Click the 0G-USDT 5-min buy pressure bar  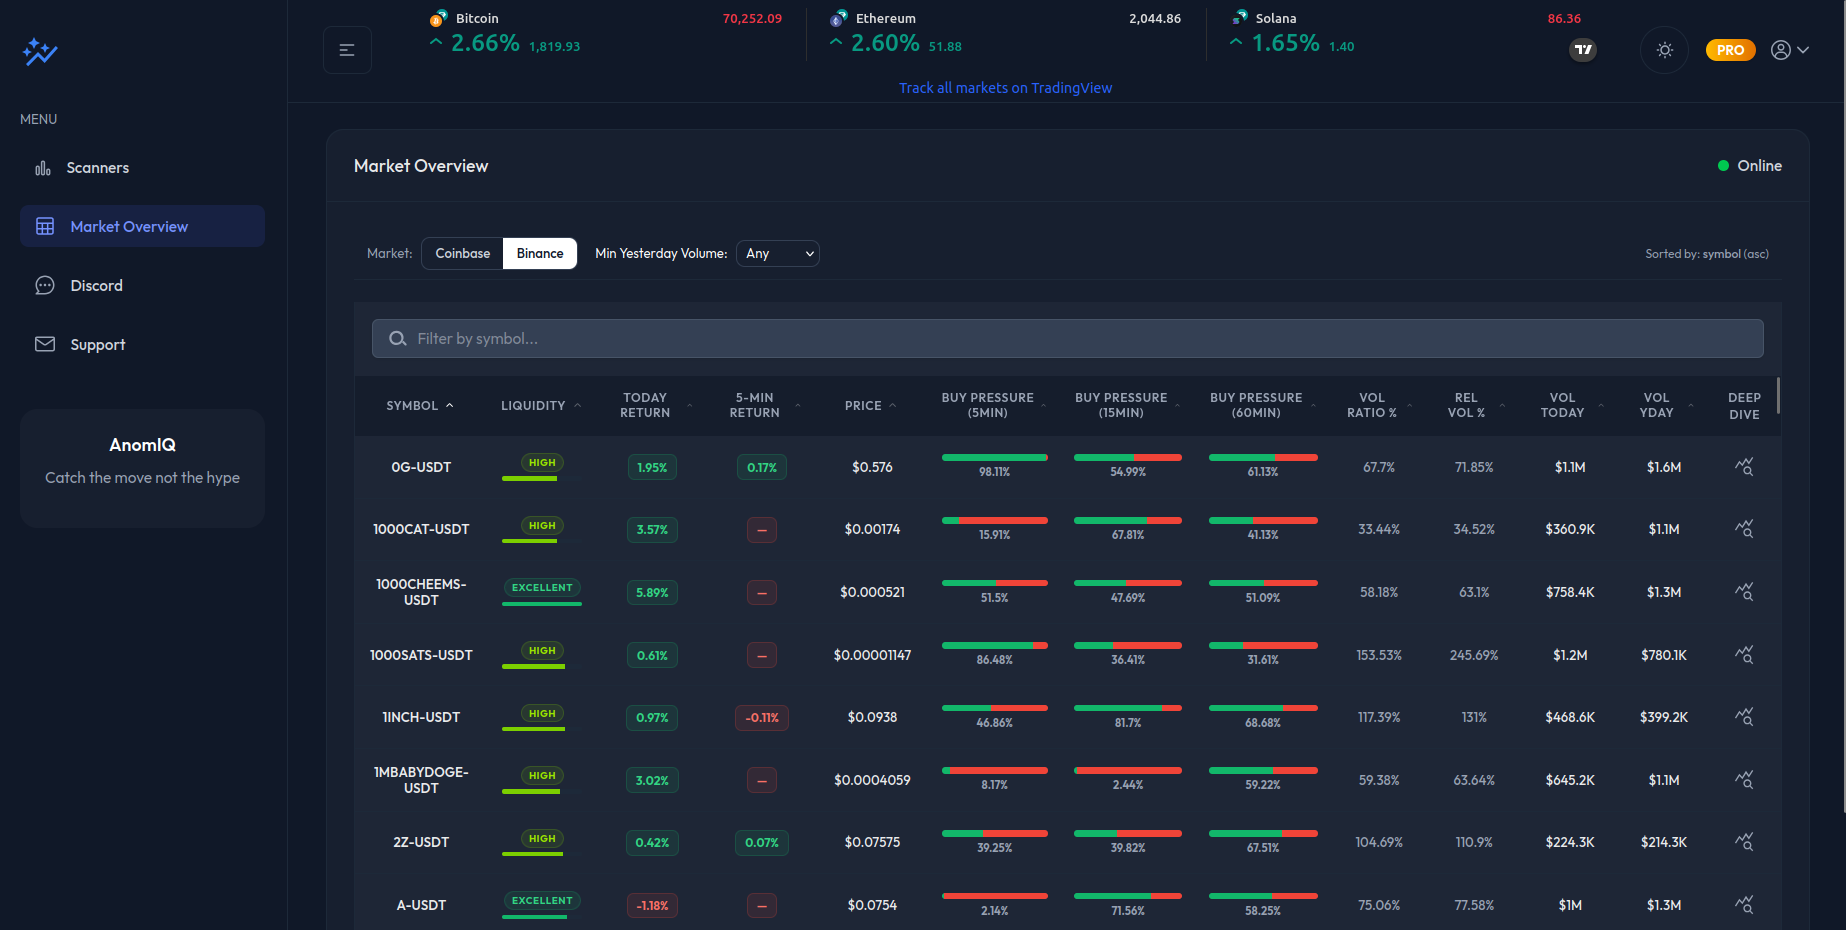click(x=995, y=457)
